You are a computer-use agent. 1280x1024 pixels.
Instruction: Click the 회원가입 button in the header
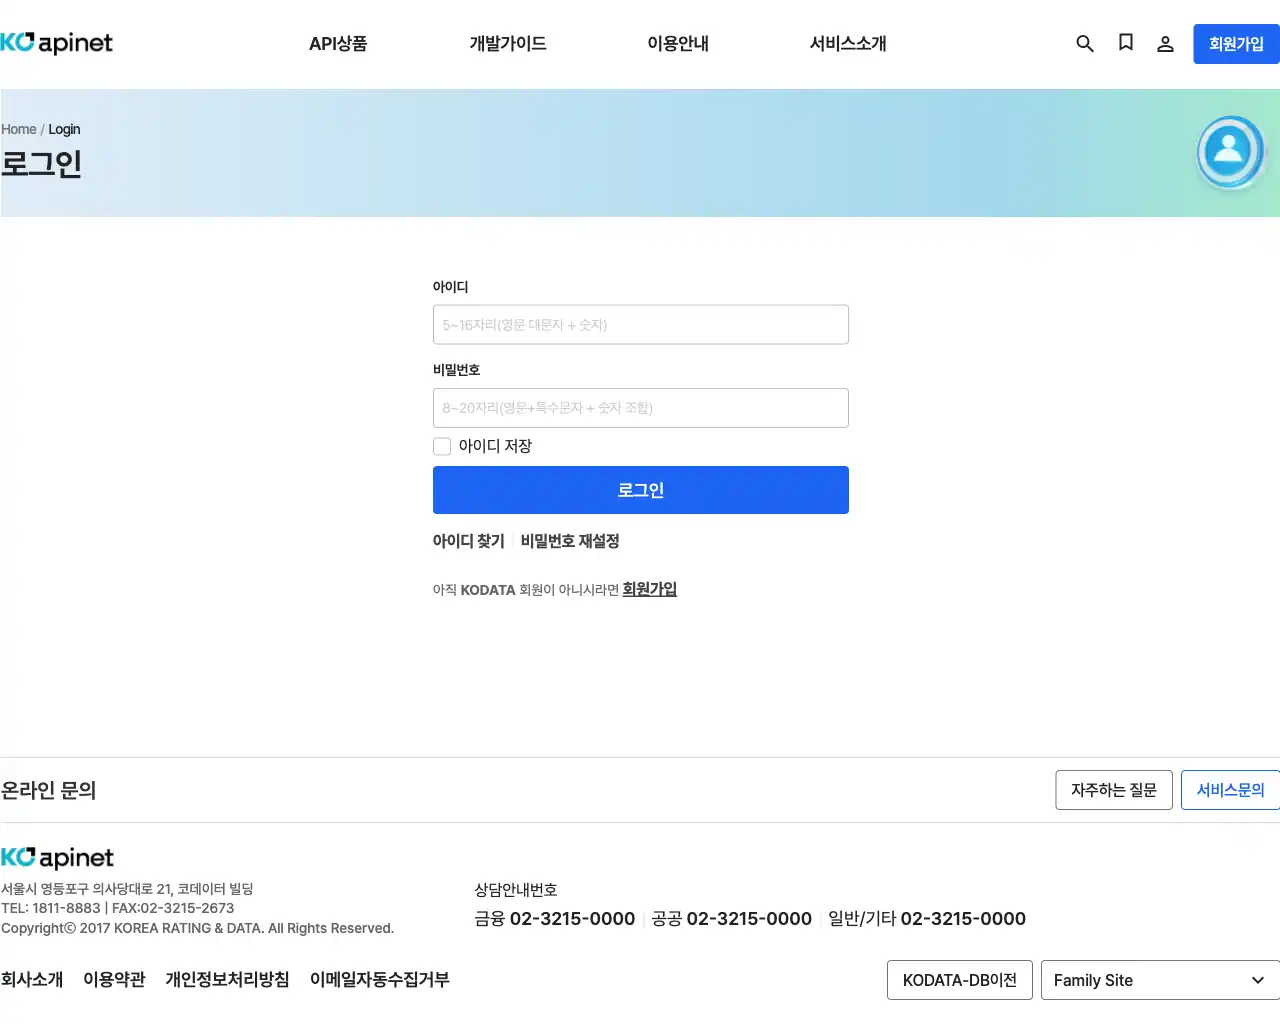(x=1237, y=44)
